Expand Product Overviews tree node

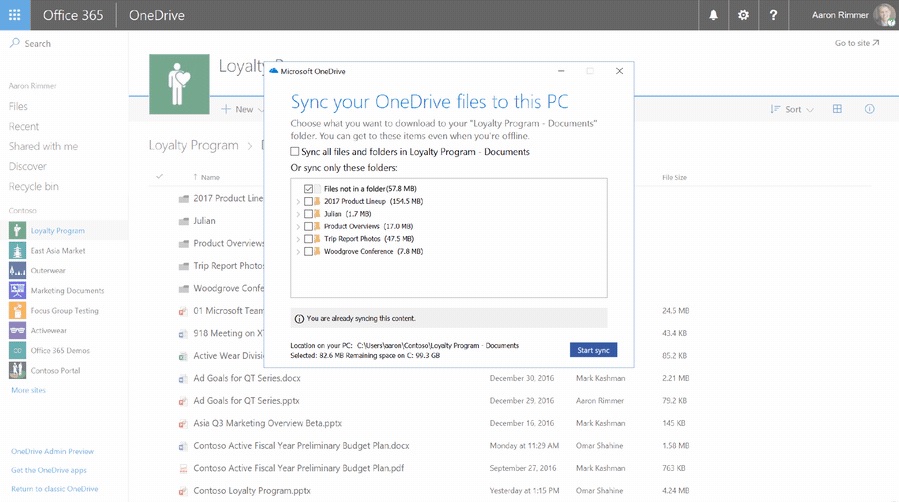298,227
